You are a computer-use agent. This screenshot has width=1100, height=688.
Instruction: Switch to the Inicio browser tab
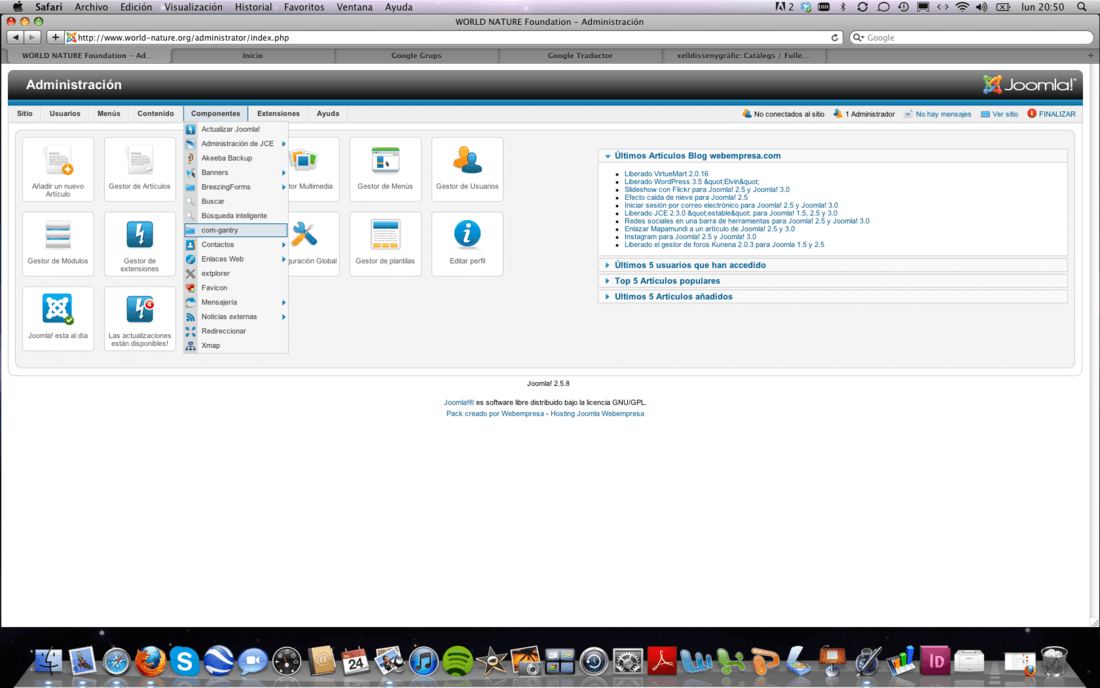[x=253, y=55]
